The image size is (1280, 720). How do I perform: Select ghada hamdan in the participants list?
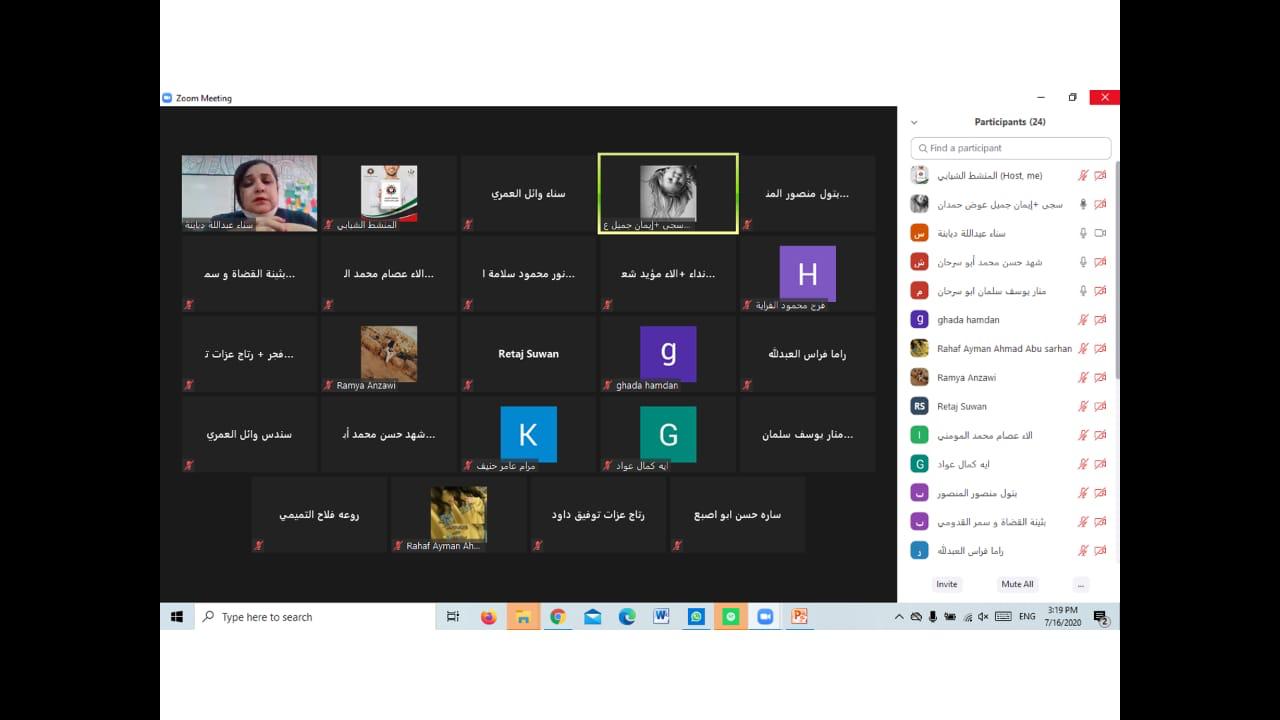pyautogui.click(x=968, y=320)
